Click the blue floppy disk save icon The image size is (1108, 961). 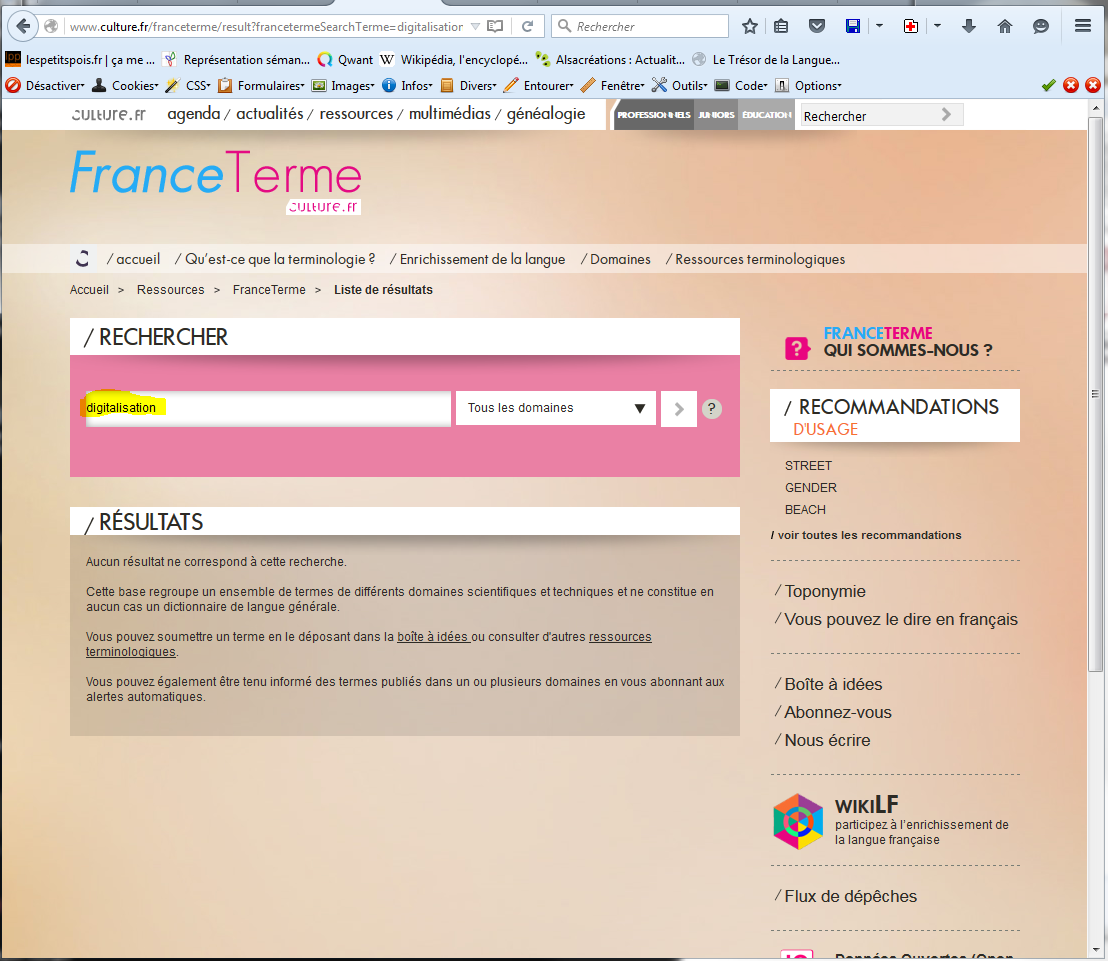point(853,26)
